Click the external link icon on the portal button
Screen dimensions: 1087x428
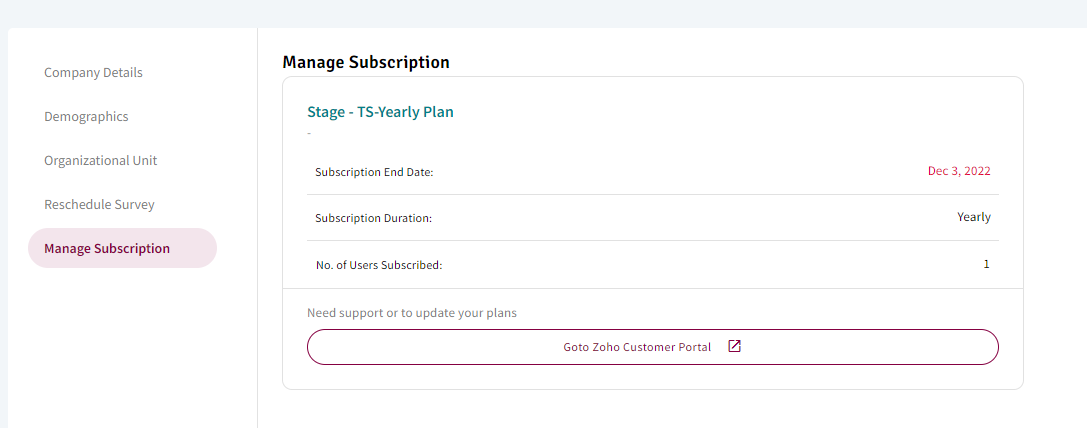[735, 346]
